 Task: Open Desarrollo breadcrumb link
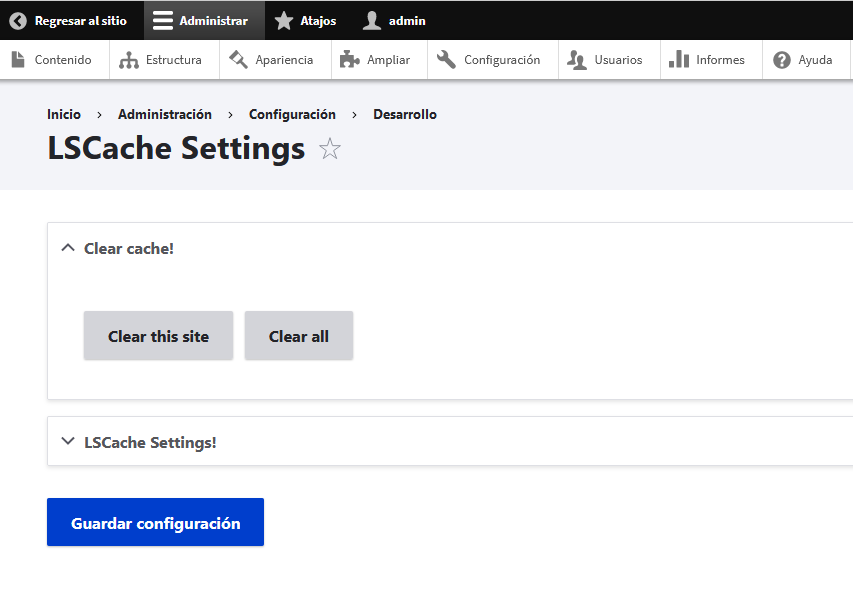point(405,114)
